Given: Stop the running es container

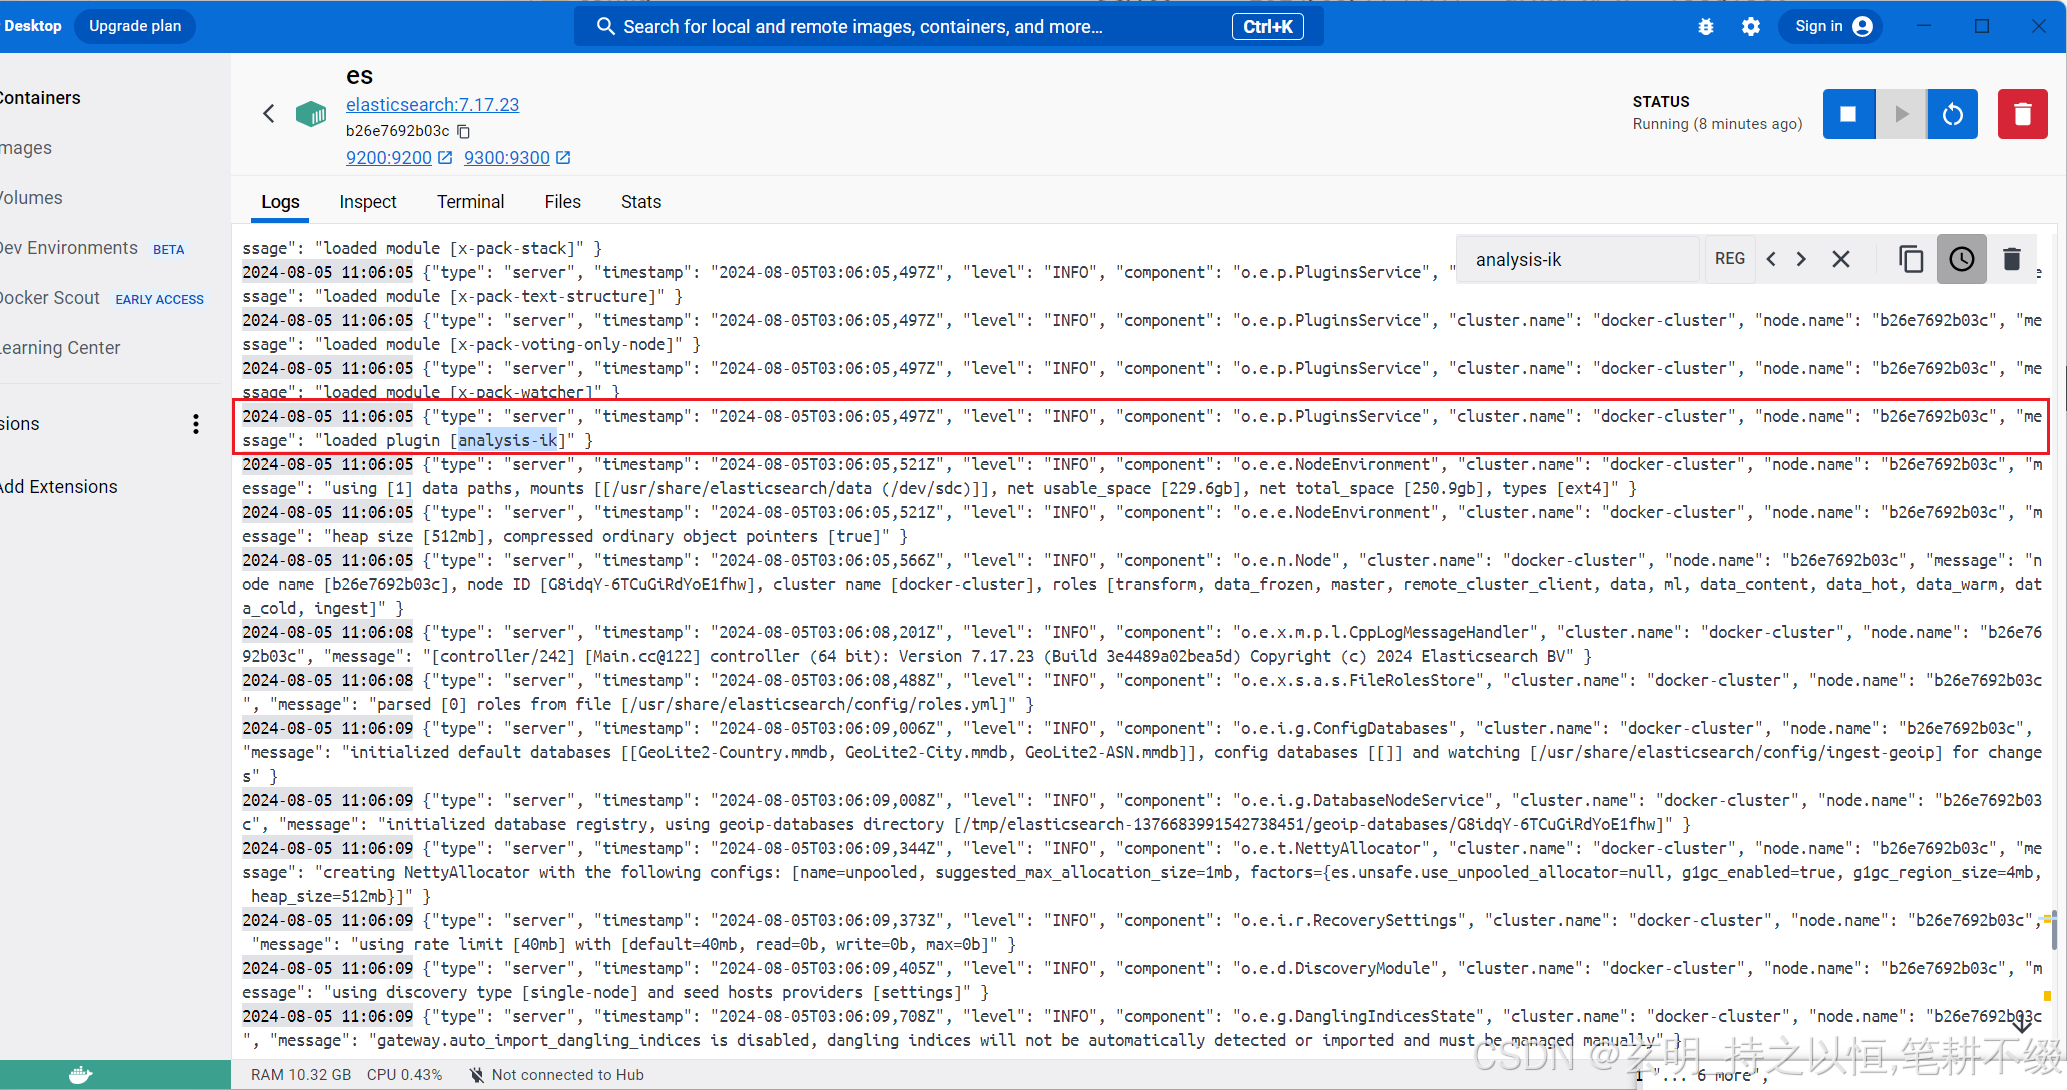Looking at the screenshot, I should (x=1849, y=113).
